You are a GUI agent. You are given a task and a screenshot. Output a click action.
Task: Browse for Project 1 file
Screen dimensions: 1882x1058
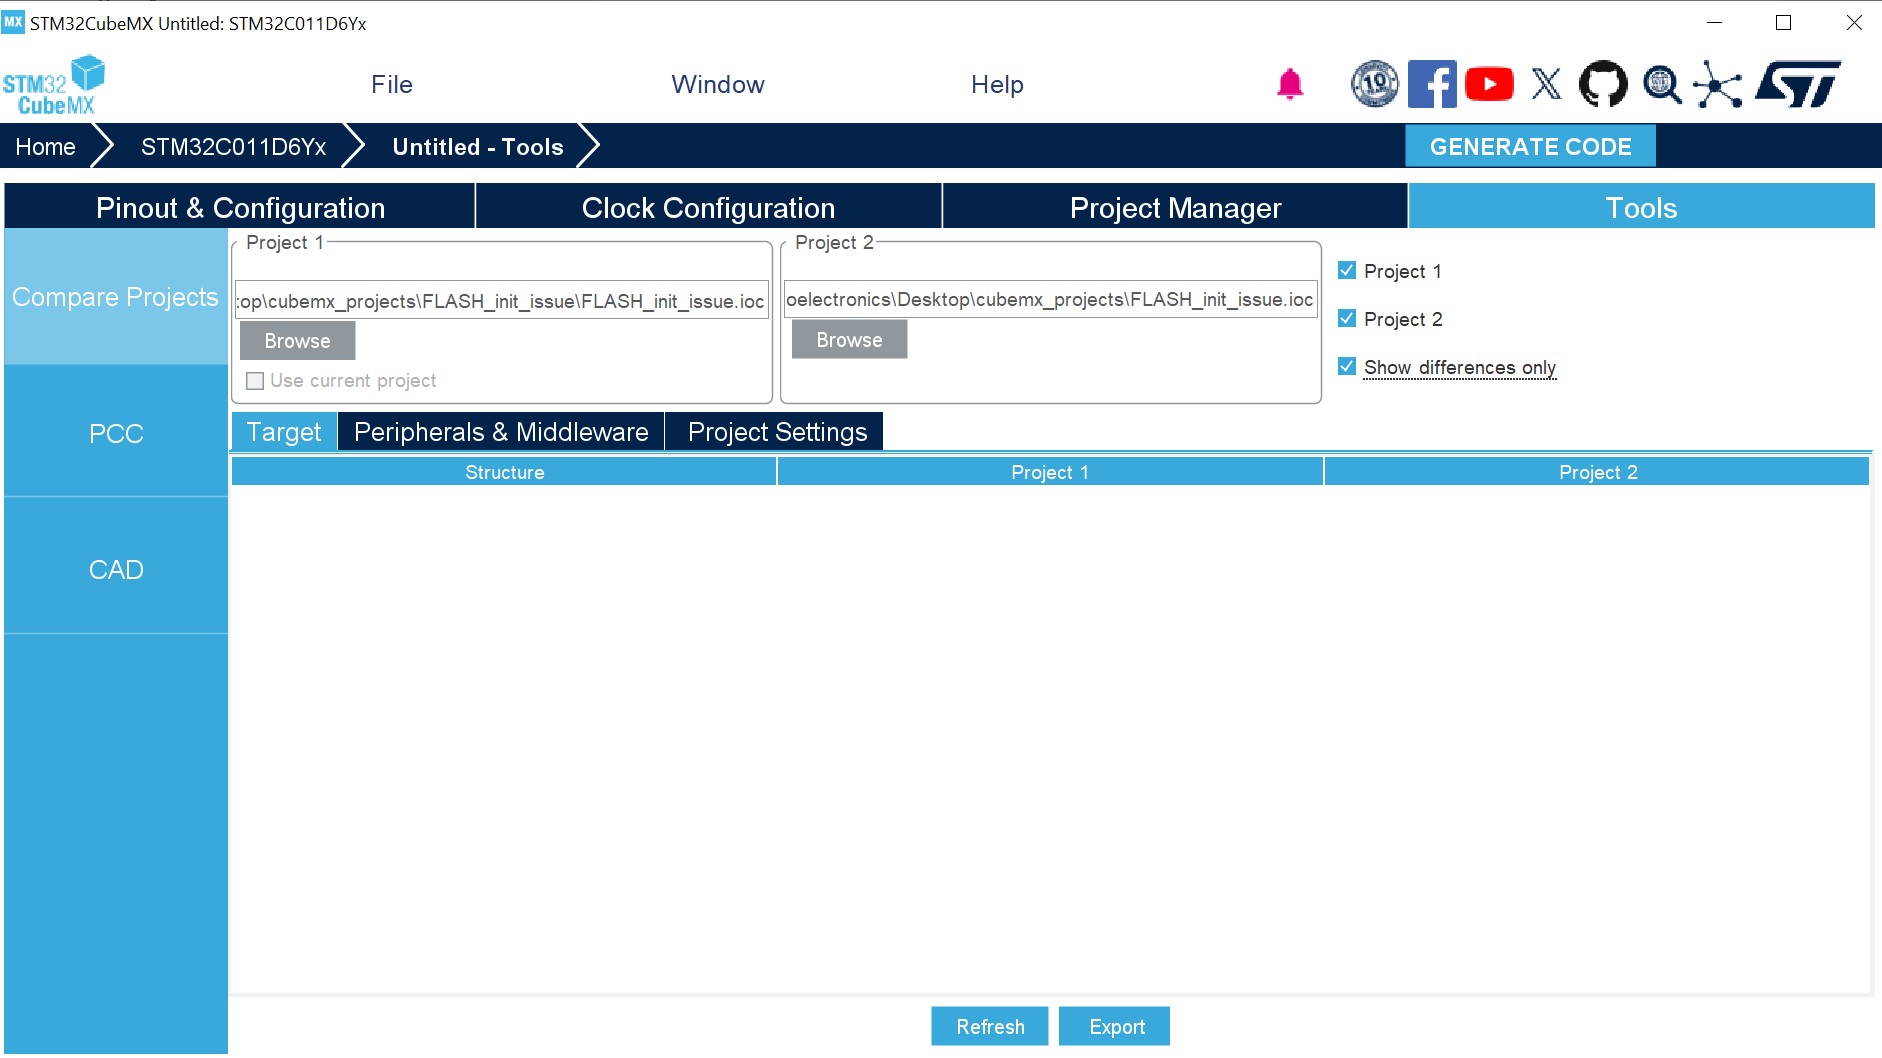point(297,341)
